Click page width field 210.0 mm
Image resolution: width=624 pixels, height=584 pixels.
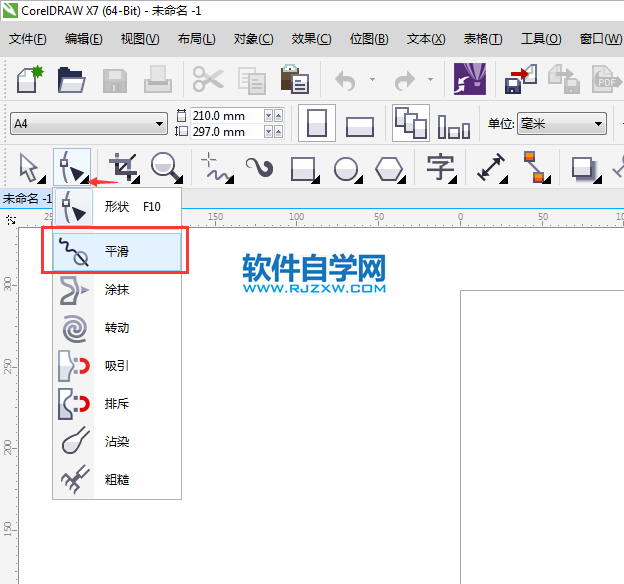[227, 116]
